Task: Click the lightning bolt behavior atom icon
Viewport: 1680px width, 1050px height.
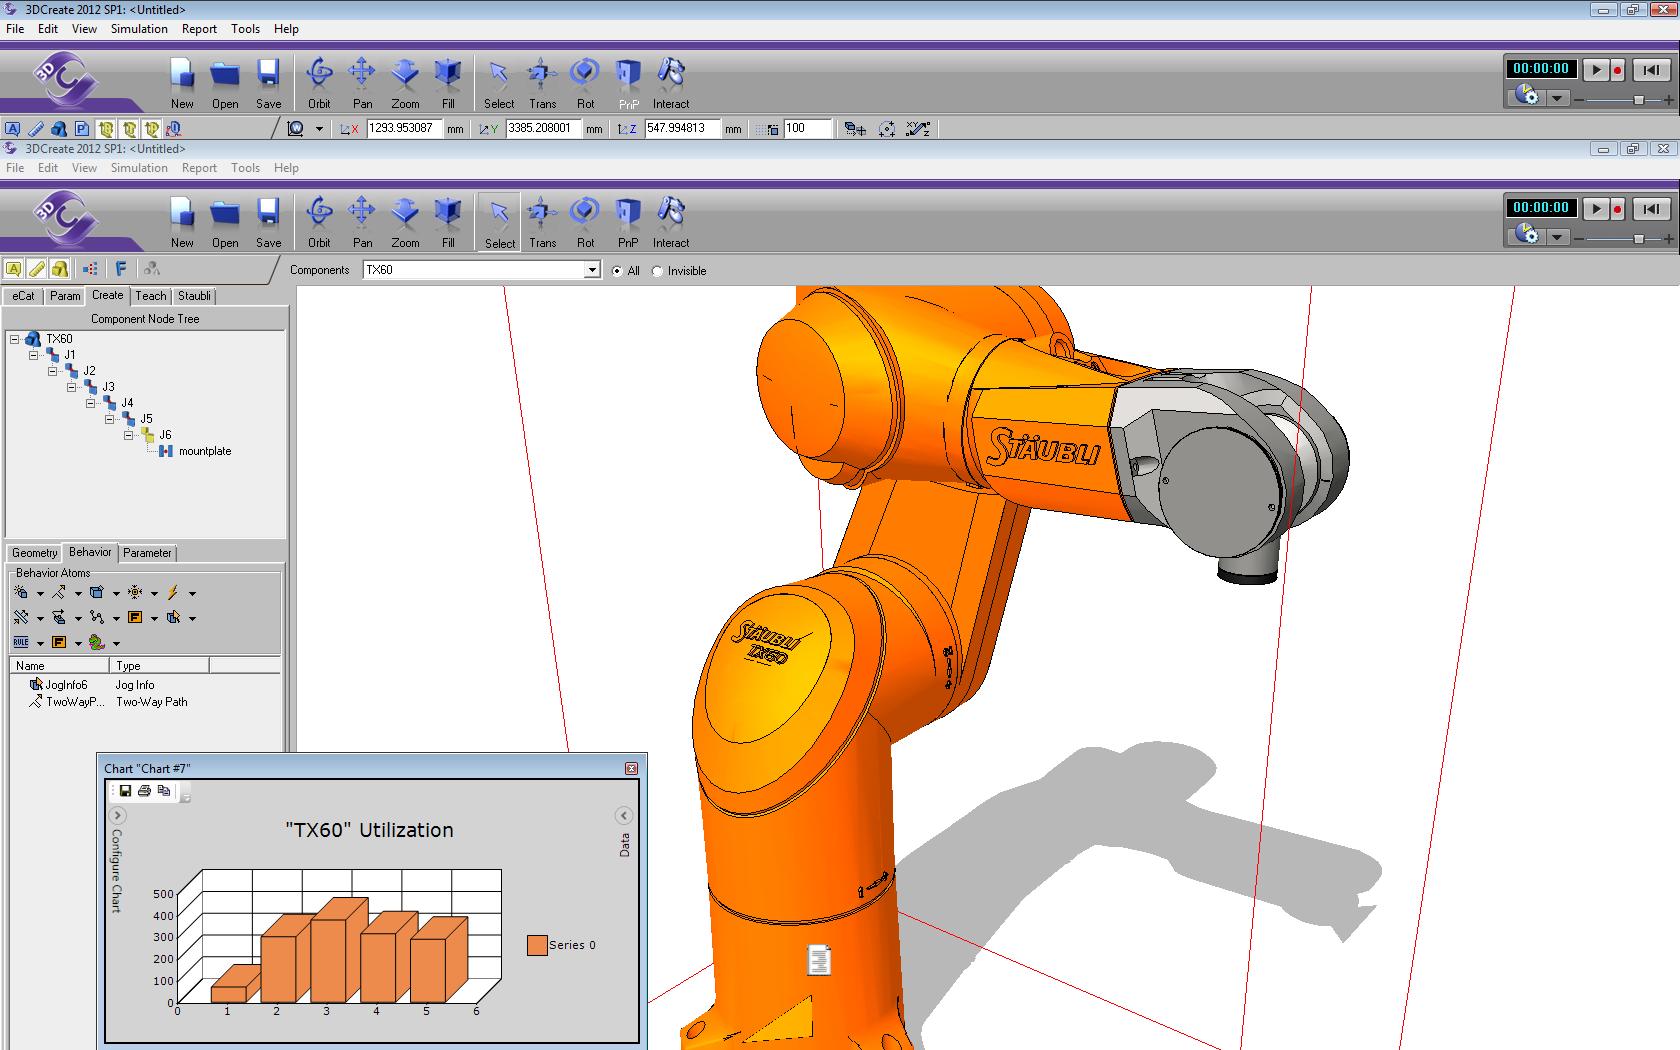Action: click(173, 592)
